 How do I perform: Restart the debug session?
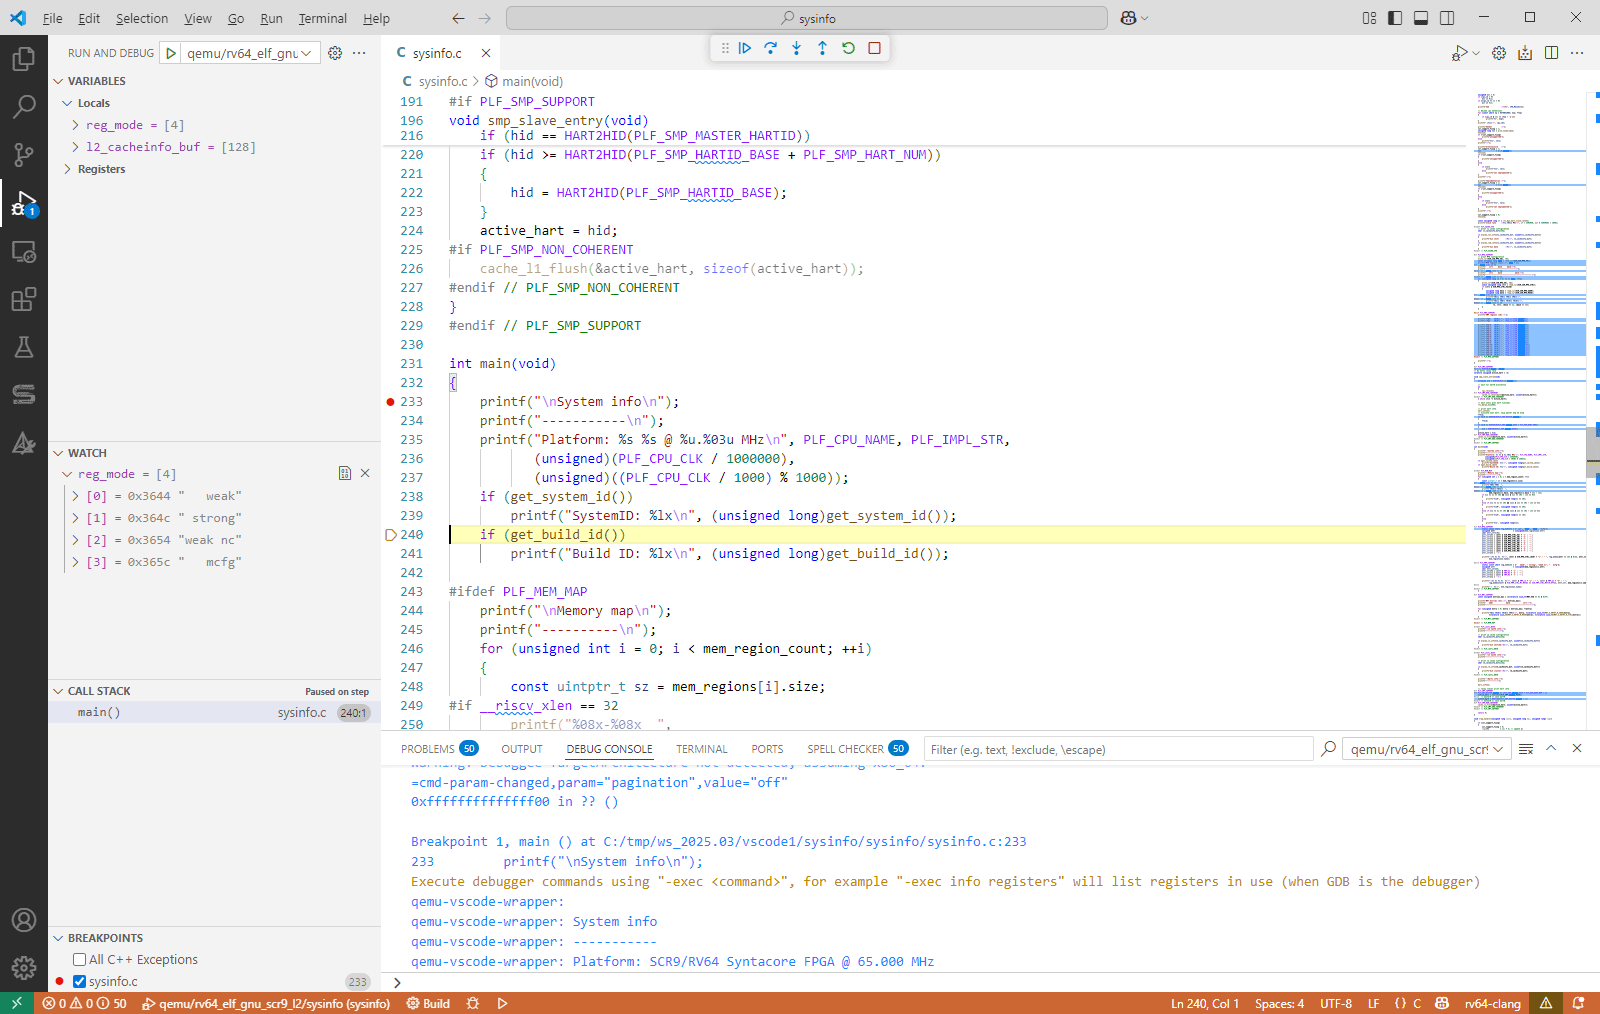(x=848, y=48)
